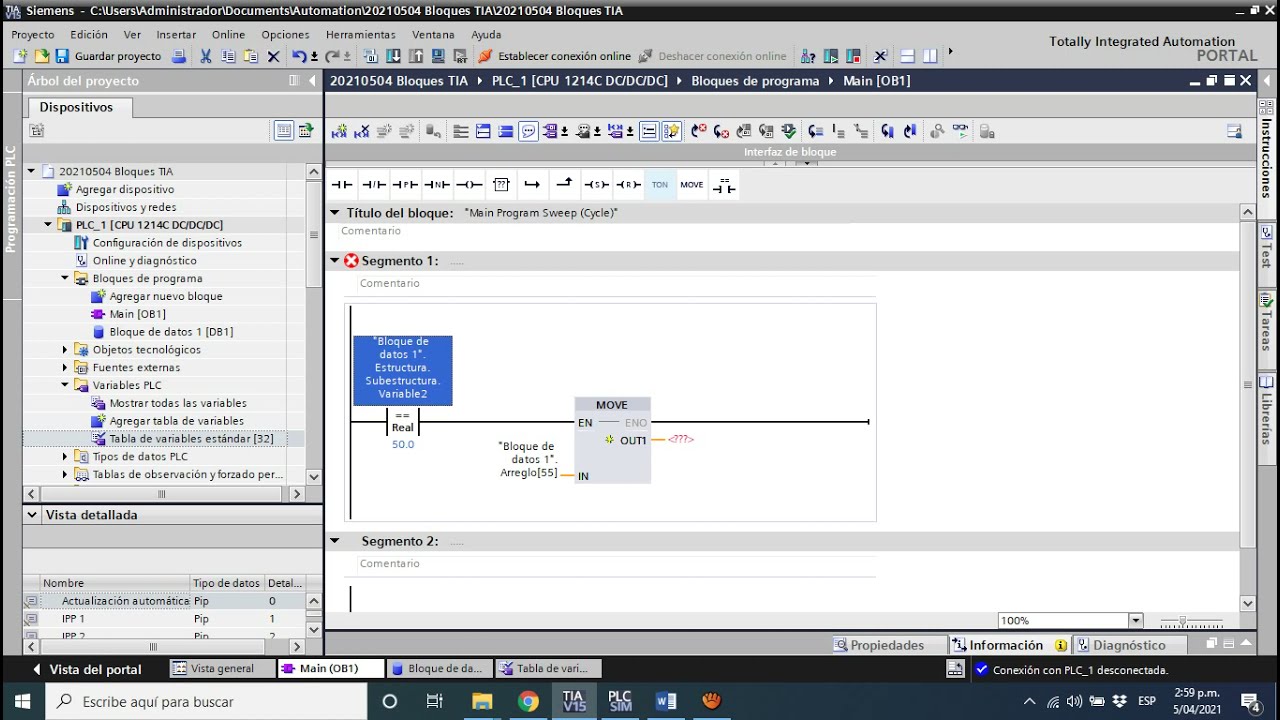
Task: Expand the Fuentes externas folder
Action: 65,368
